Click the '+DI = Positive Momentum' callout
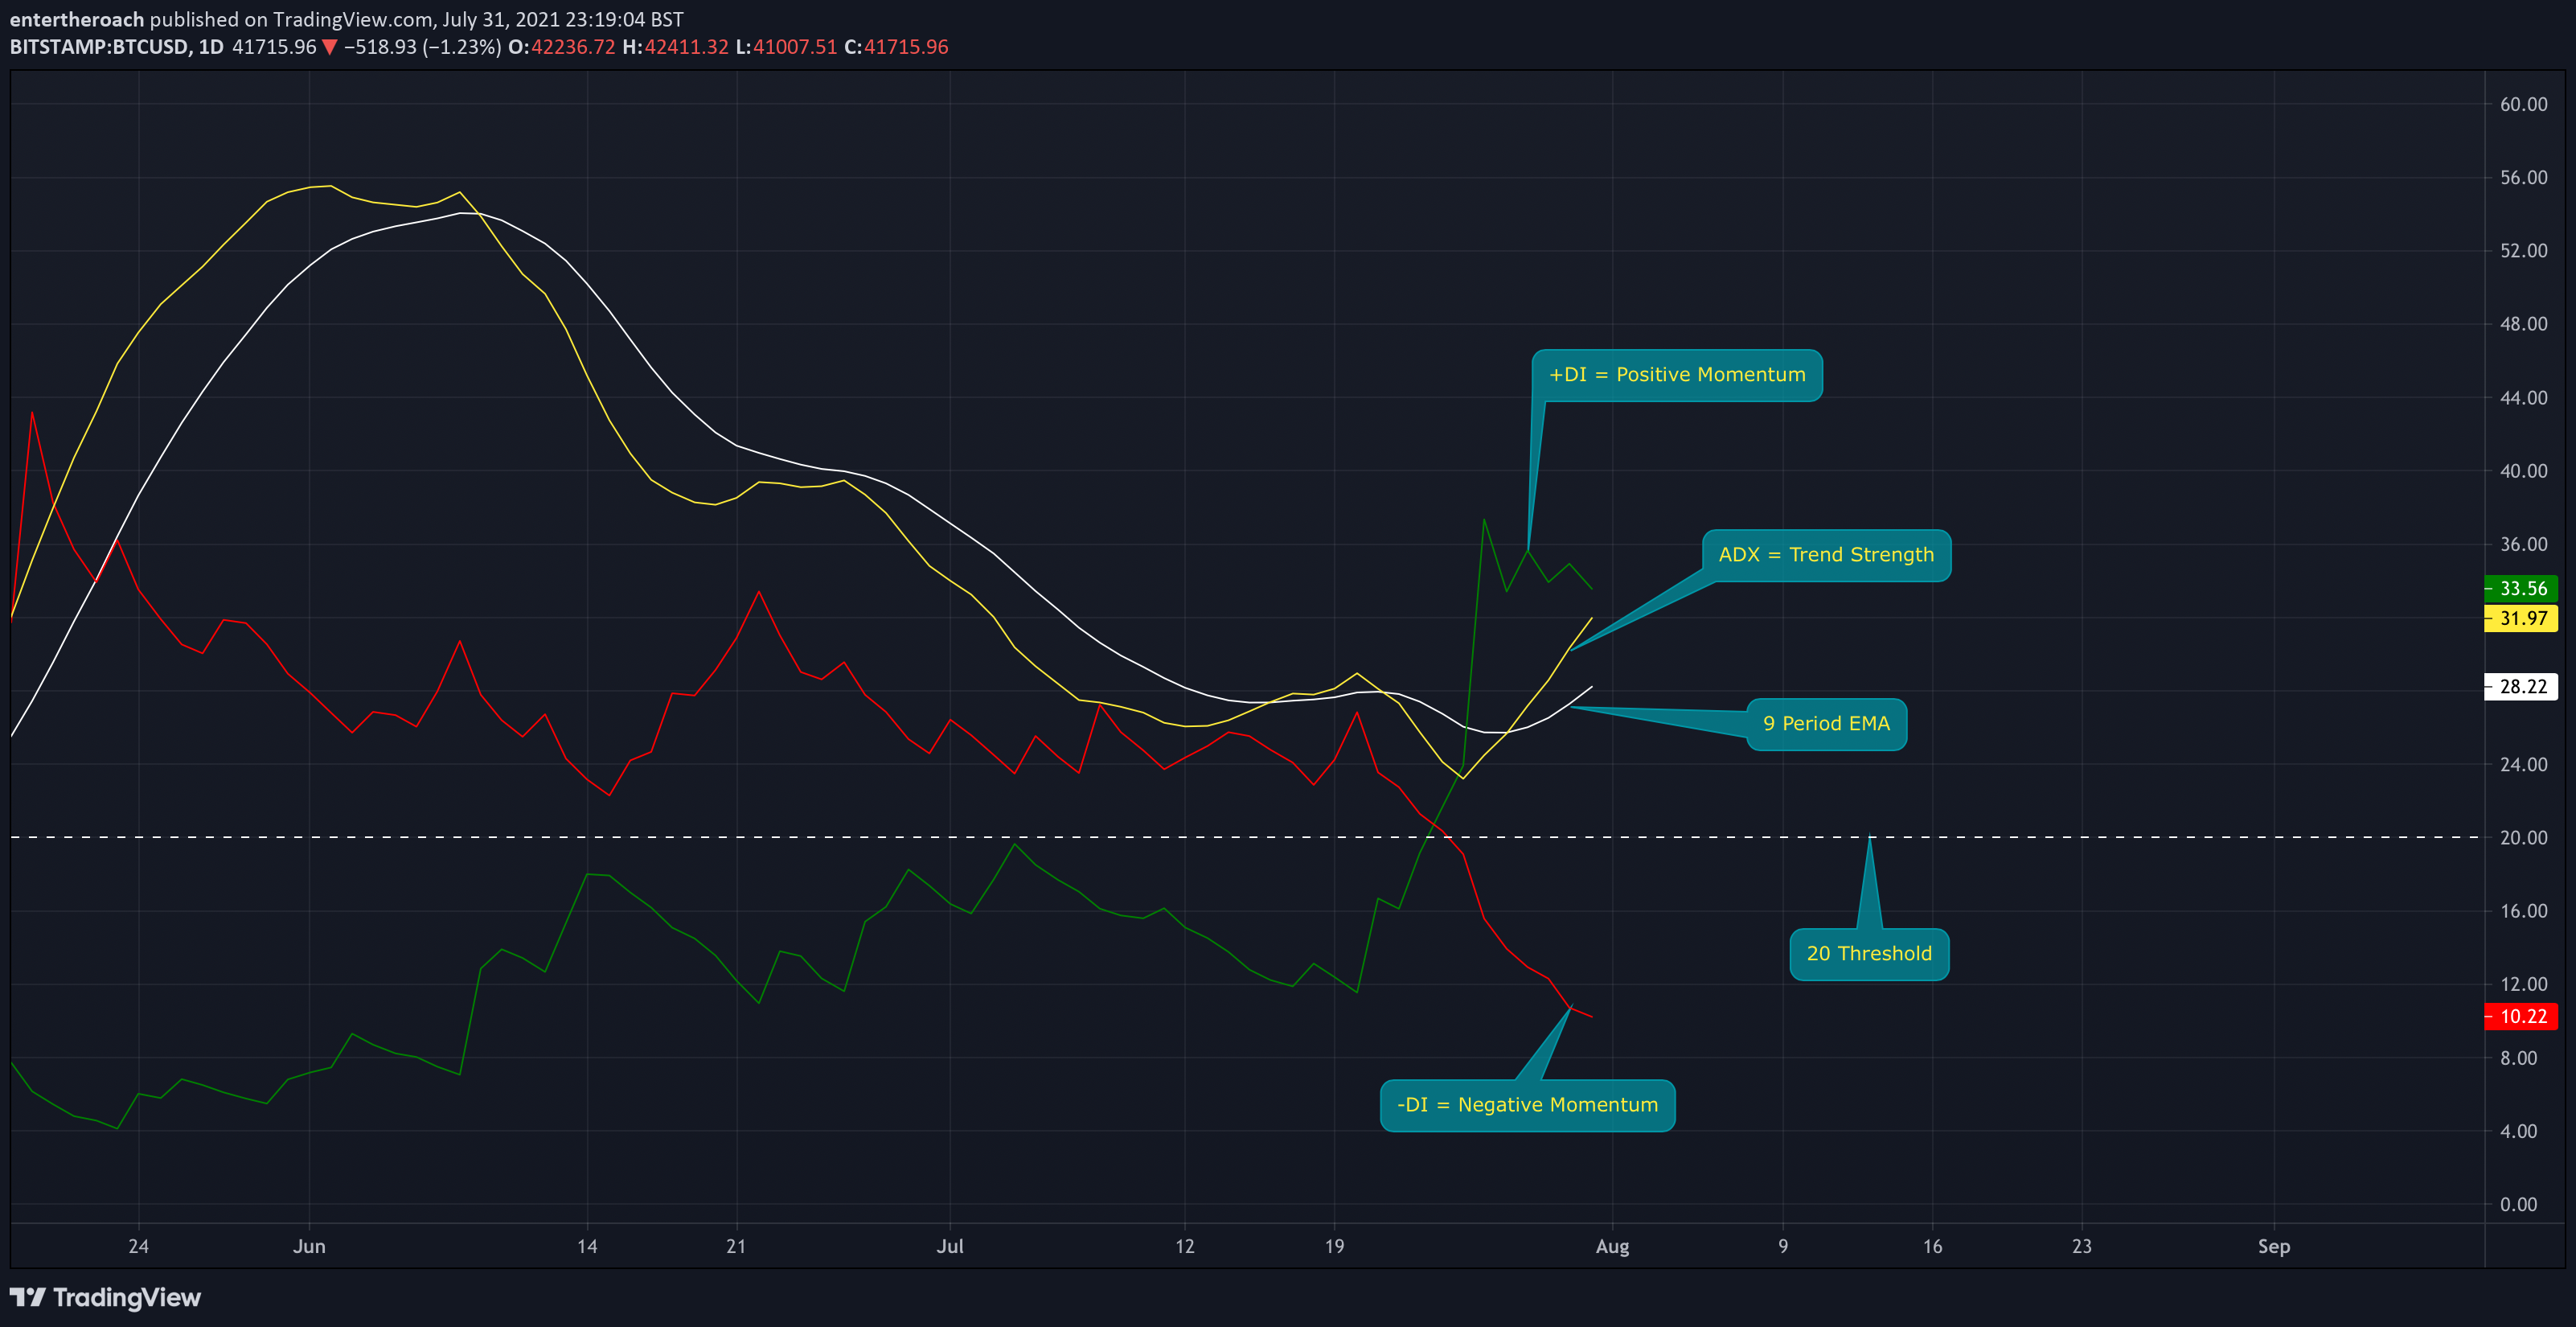This screenshot has width=2576, height=1327. (1677, 375)
